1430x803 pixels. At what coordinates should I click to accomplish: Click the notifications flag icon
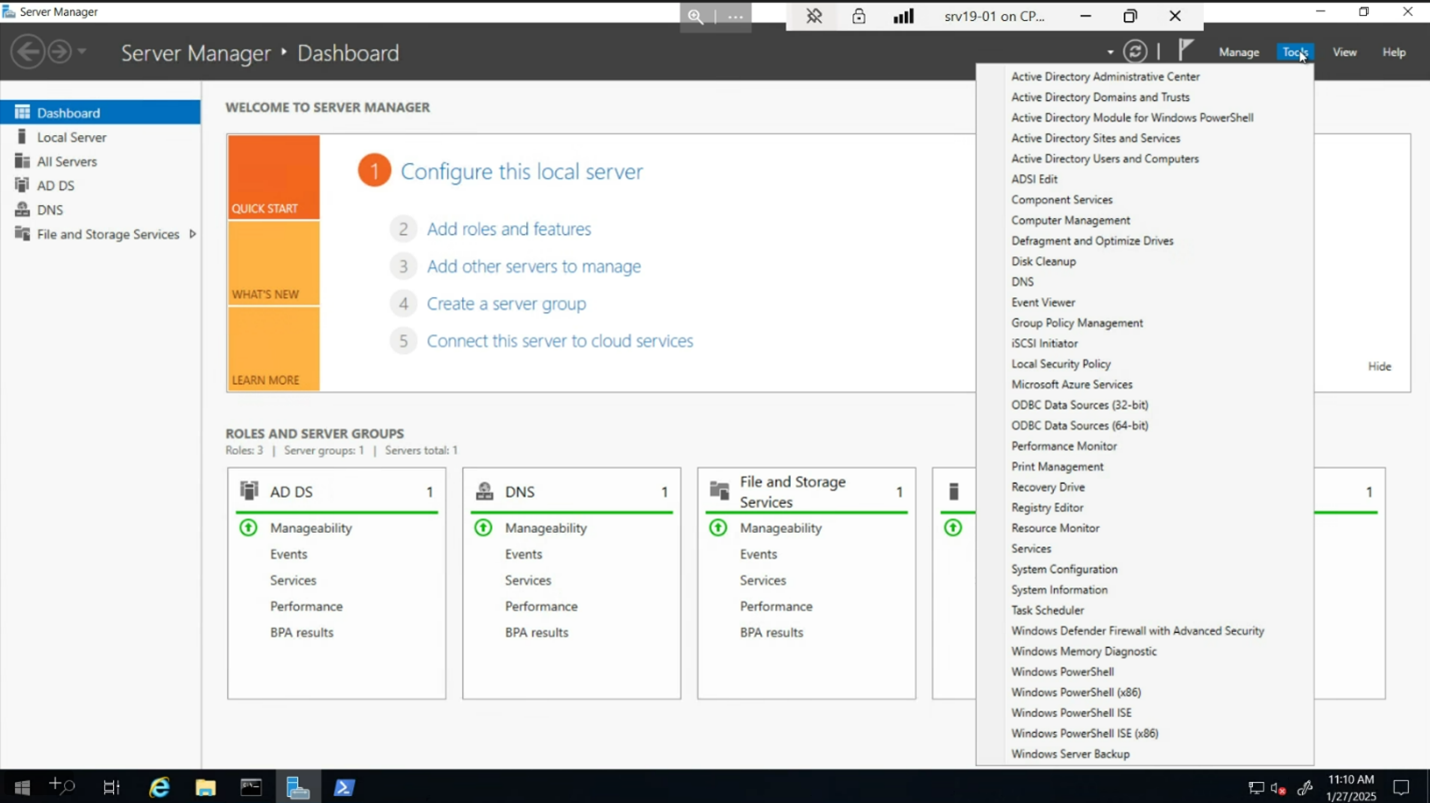(x=1185, y=50)
